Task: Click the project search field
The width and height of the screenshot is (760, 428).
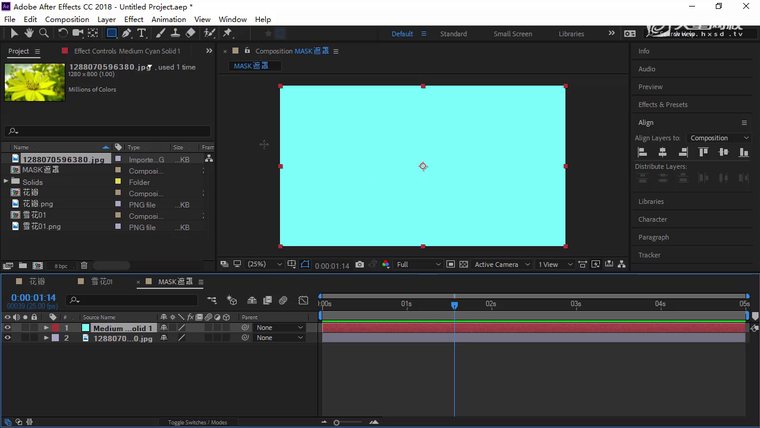Action: tap(108, 131)
